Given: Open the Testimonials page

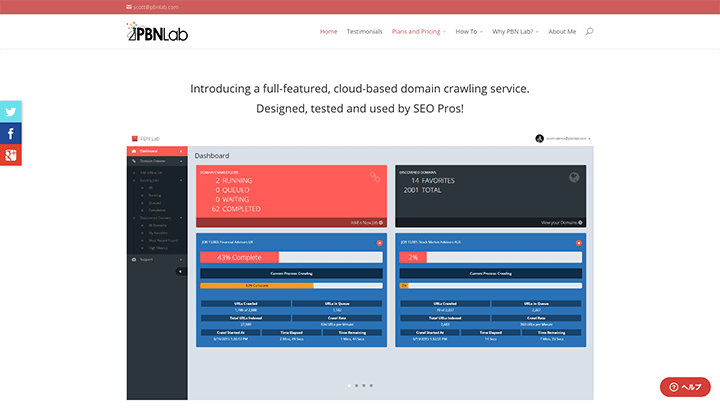Looking at the screenshot, I should pyautogui.click(x=364, y=31).
